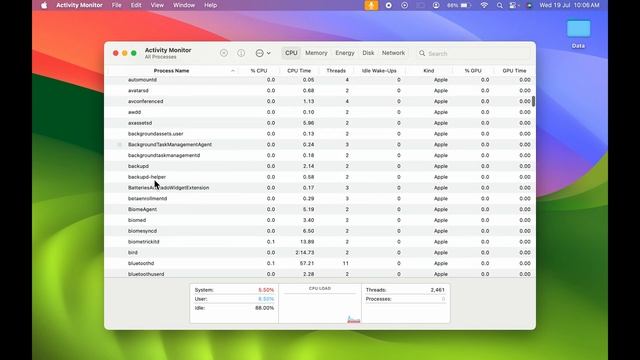This screenshot has width=640, height=360.
Task: Open the File menu
Action: click(116, 5)
